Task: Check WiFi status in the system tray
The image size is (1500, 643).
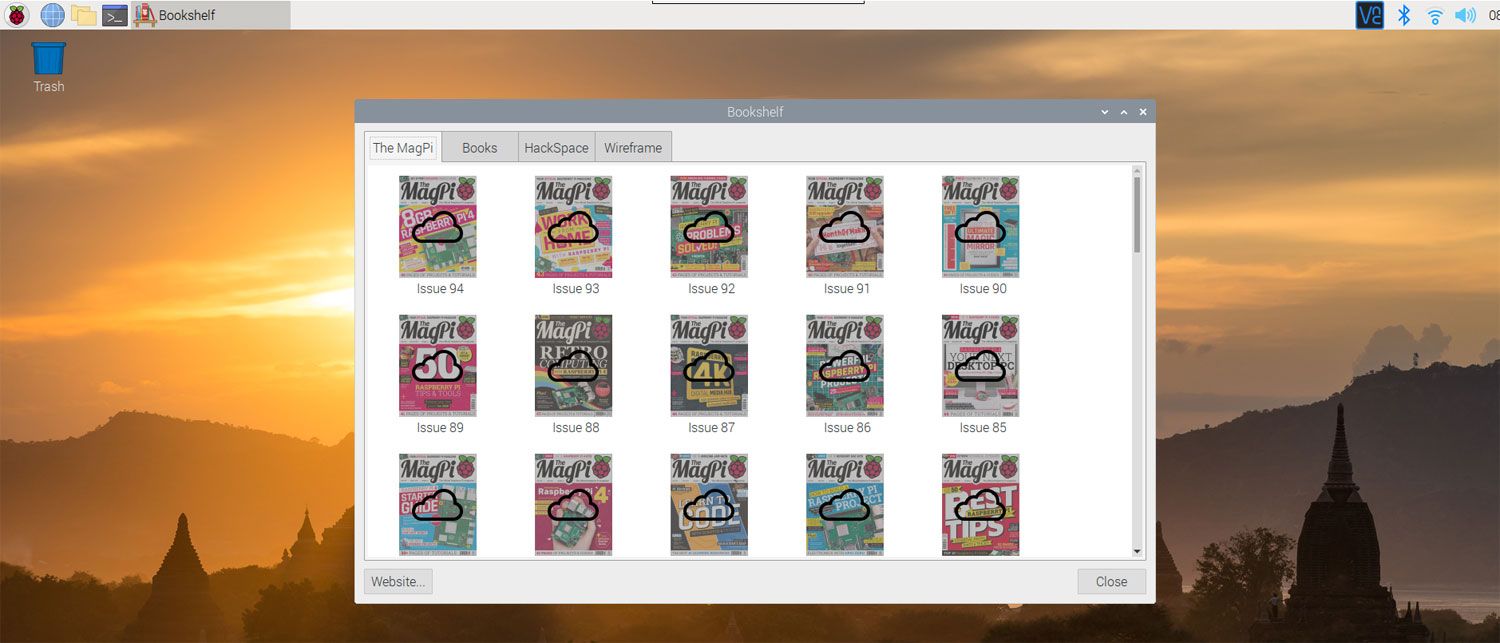Action: [1434, 15]
